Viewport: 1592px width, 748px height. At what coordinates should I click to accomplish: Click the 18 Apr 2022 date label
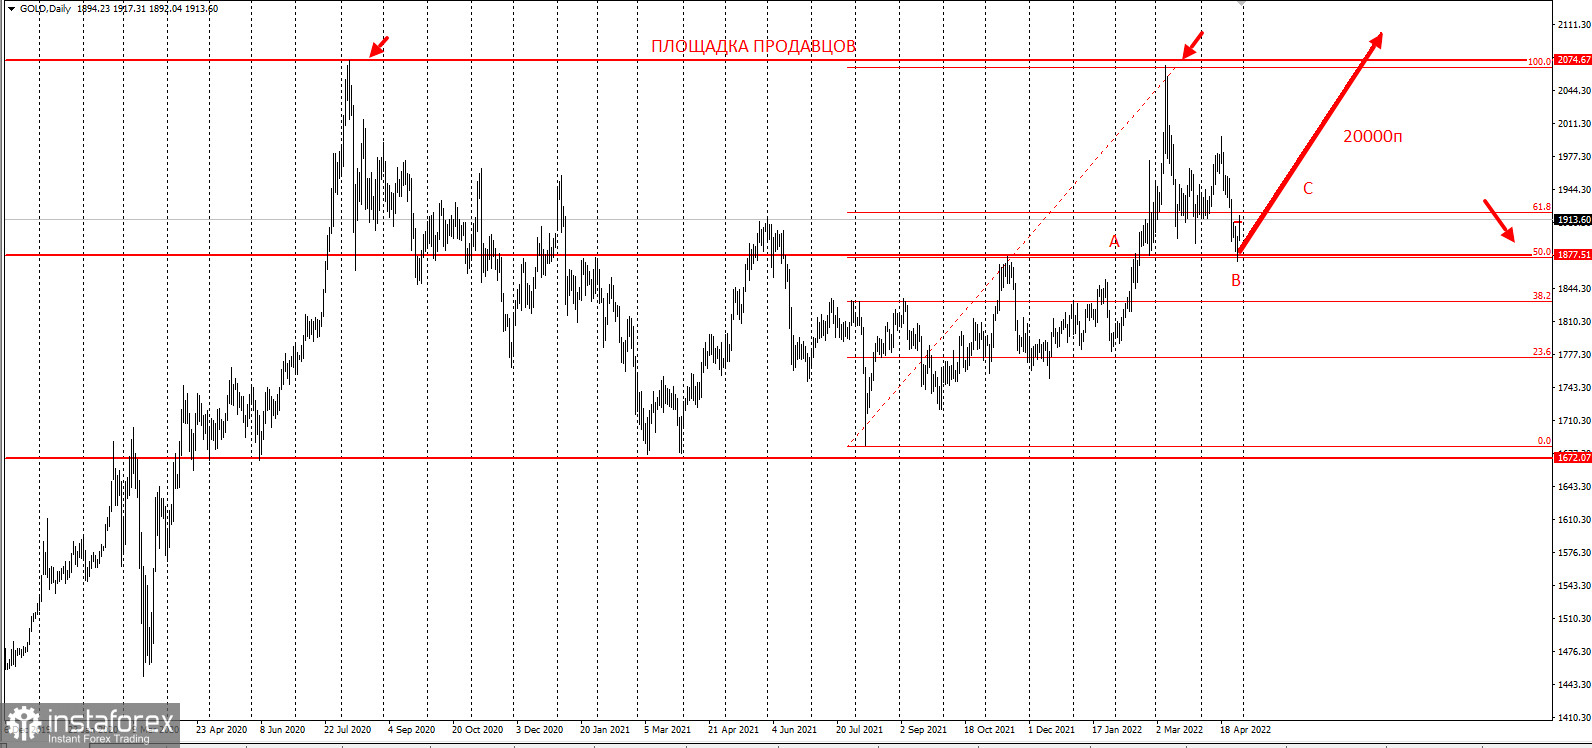click(x=1245, y=730)
